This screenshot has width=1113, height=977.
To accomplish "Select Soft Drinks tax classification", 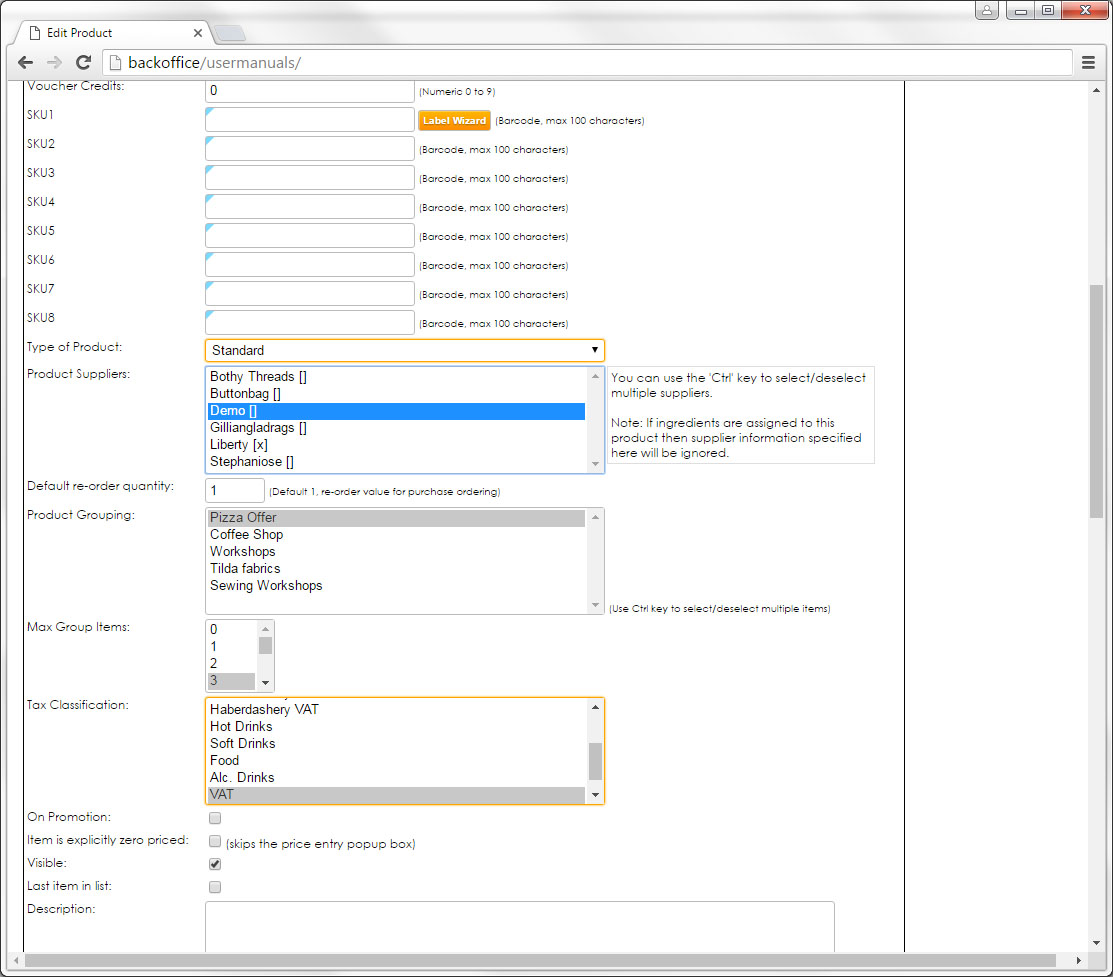I will coord(396,743).
